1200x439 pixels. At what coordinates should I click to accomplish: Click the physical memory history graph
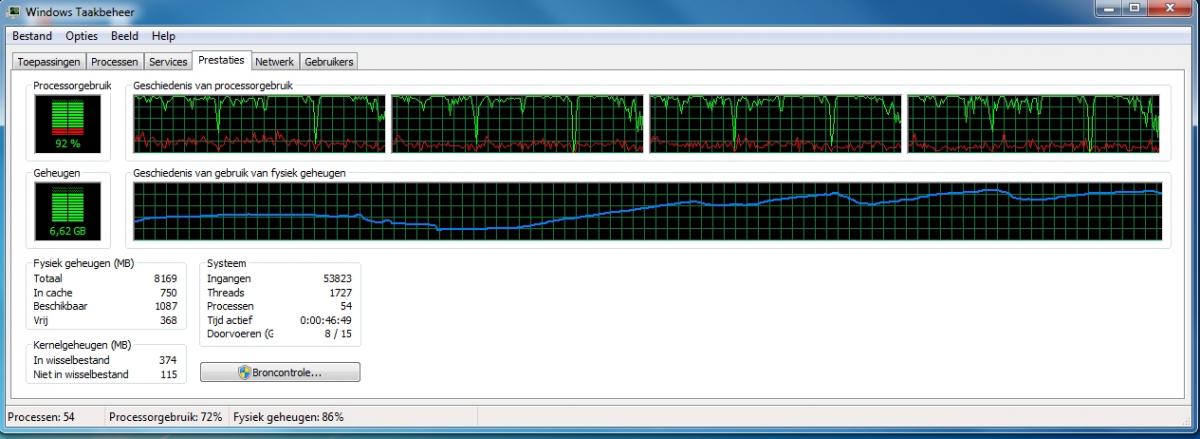click(x=647, y=212)
